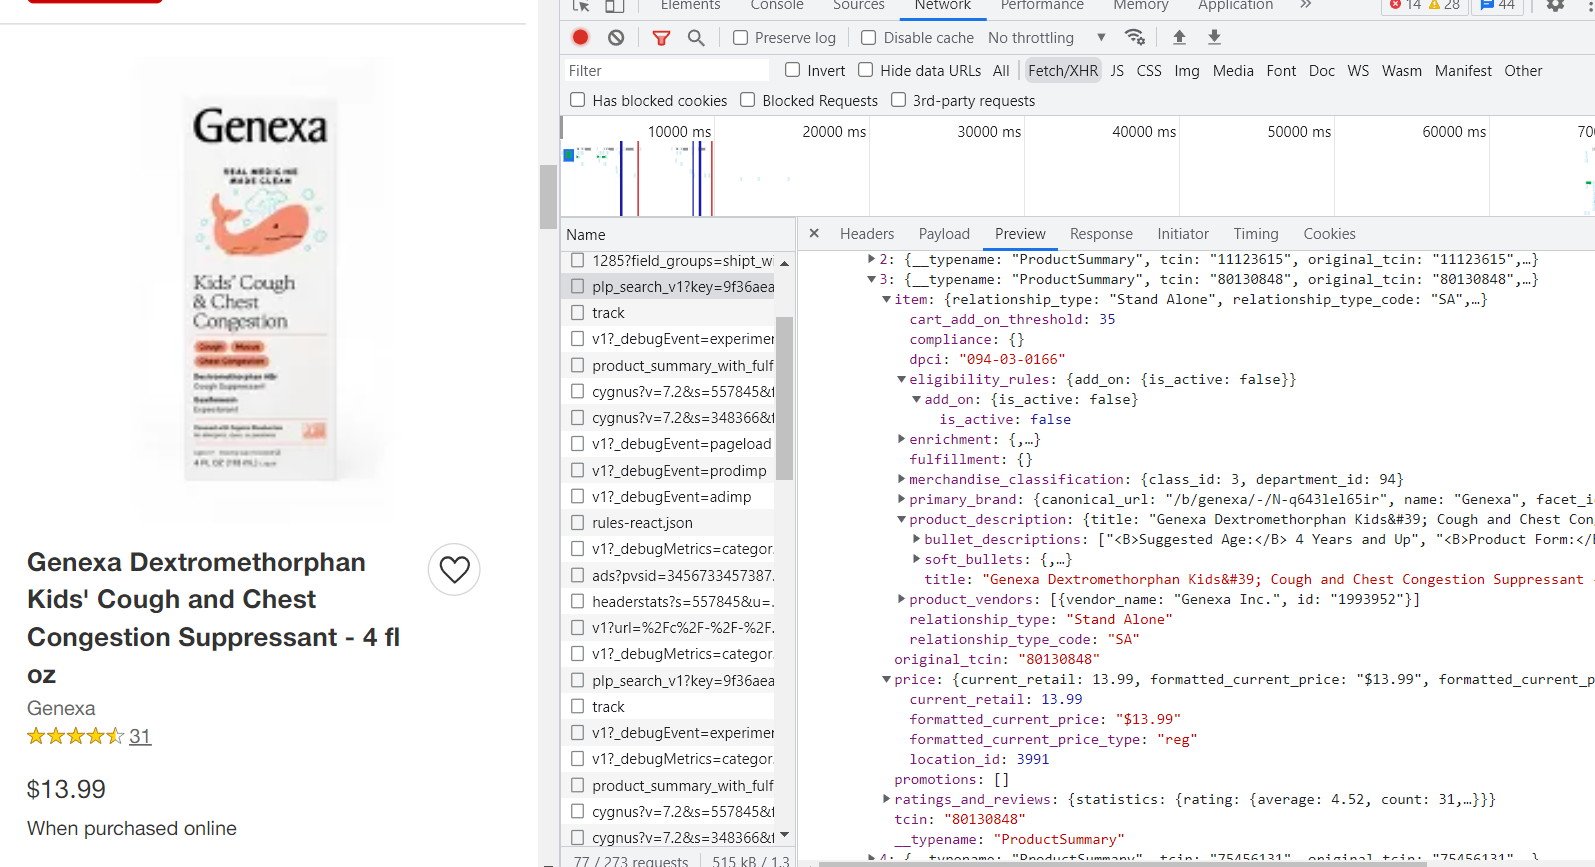
Task: Toggle the red filter funnel icon
Action: pos(661,38)
